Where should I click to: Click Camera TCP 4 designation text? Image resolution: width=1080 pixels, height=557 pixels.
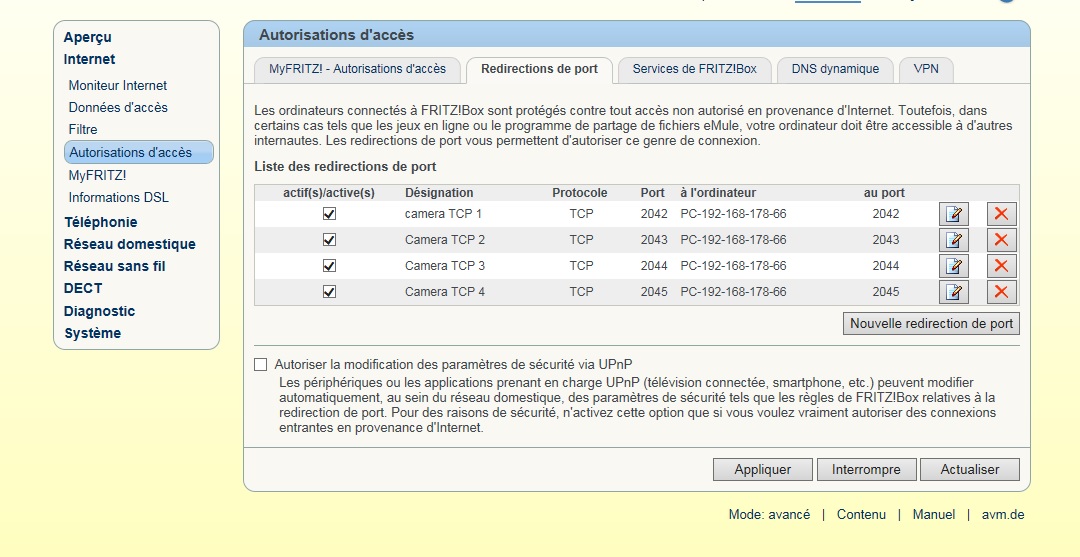click(444, 292)
